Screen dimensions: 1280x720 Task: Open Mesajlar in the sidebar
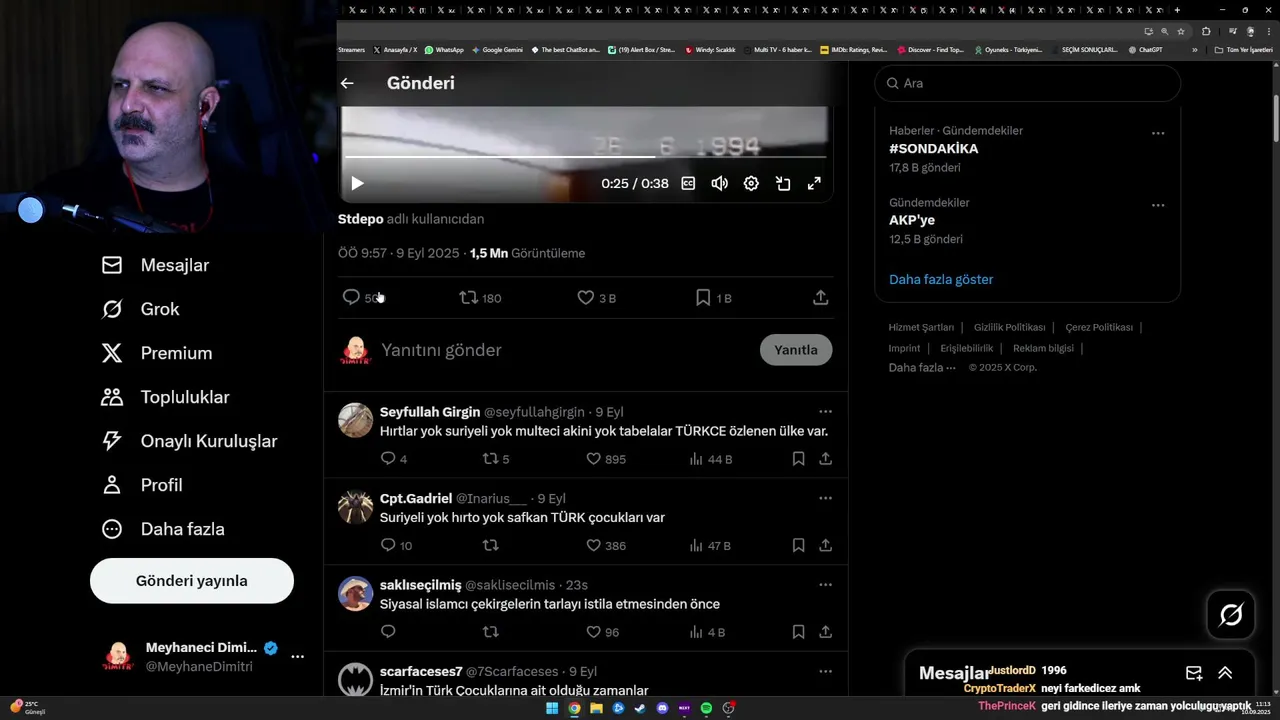(x=155, y=265)
